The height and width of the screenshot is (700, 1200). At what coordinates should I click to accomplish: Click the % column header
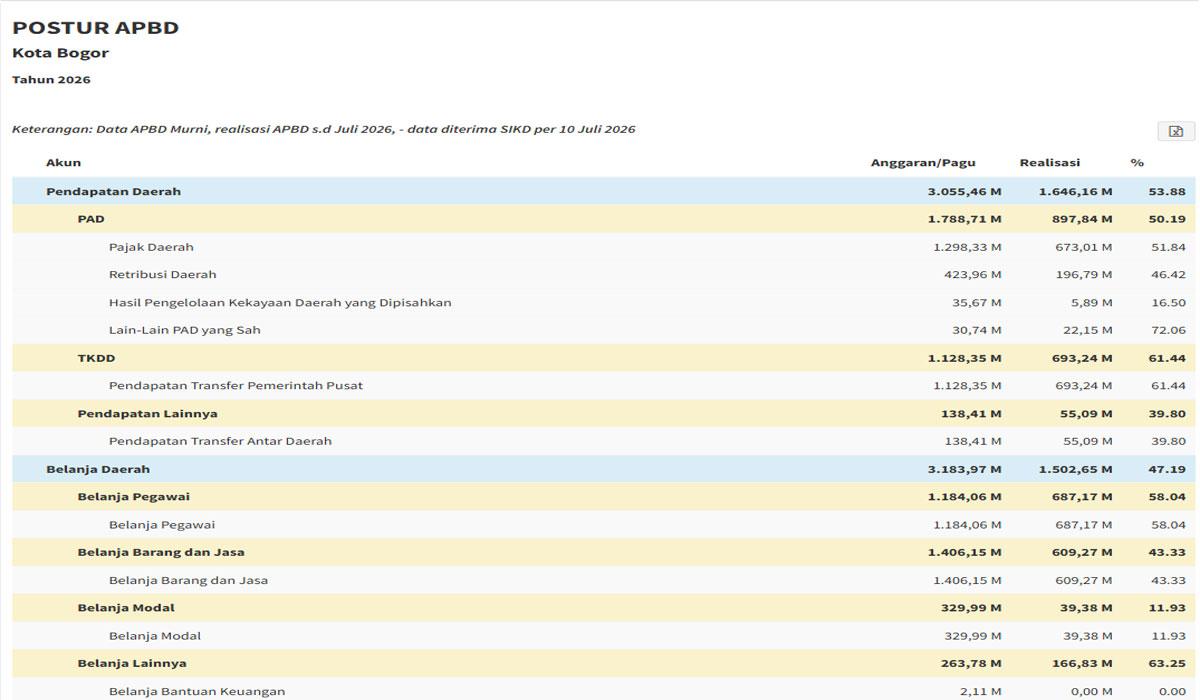(x=1137, y=162)
